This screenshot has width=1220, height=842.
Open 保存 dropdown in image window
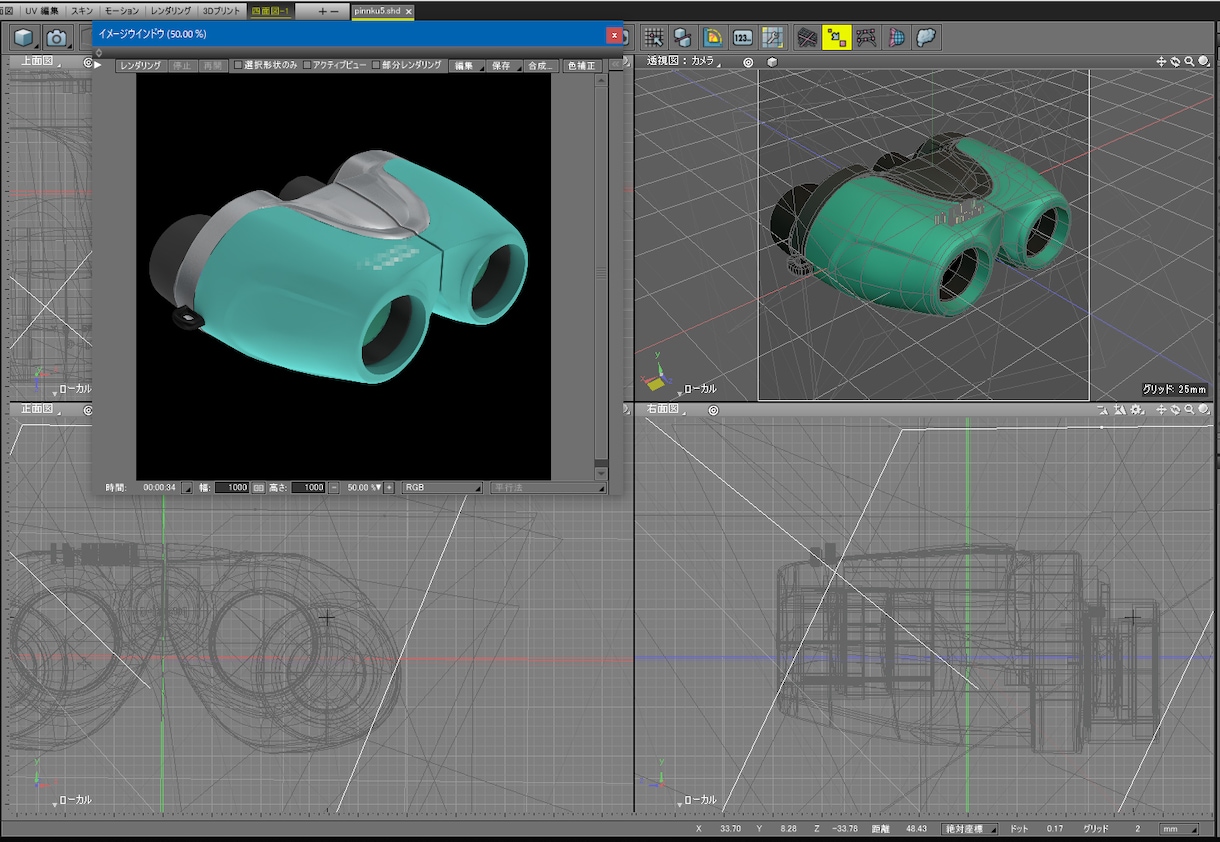point(503,65)
